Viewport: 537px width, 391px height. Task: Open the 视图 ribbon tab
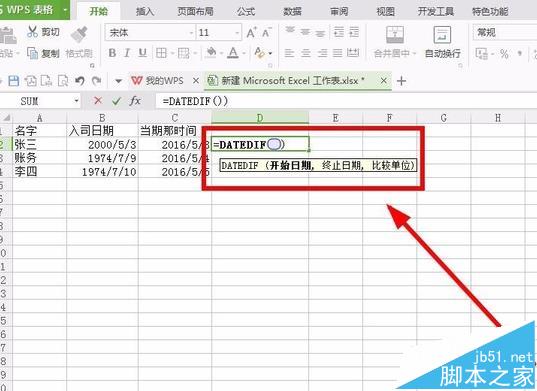coord(385,11)
